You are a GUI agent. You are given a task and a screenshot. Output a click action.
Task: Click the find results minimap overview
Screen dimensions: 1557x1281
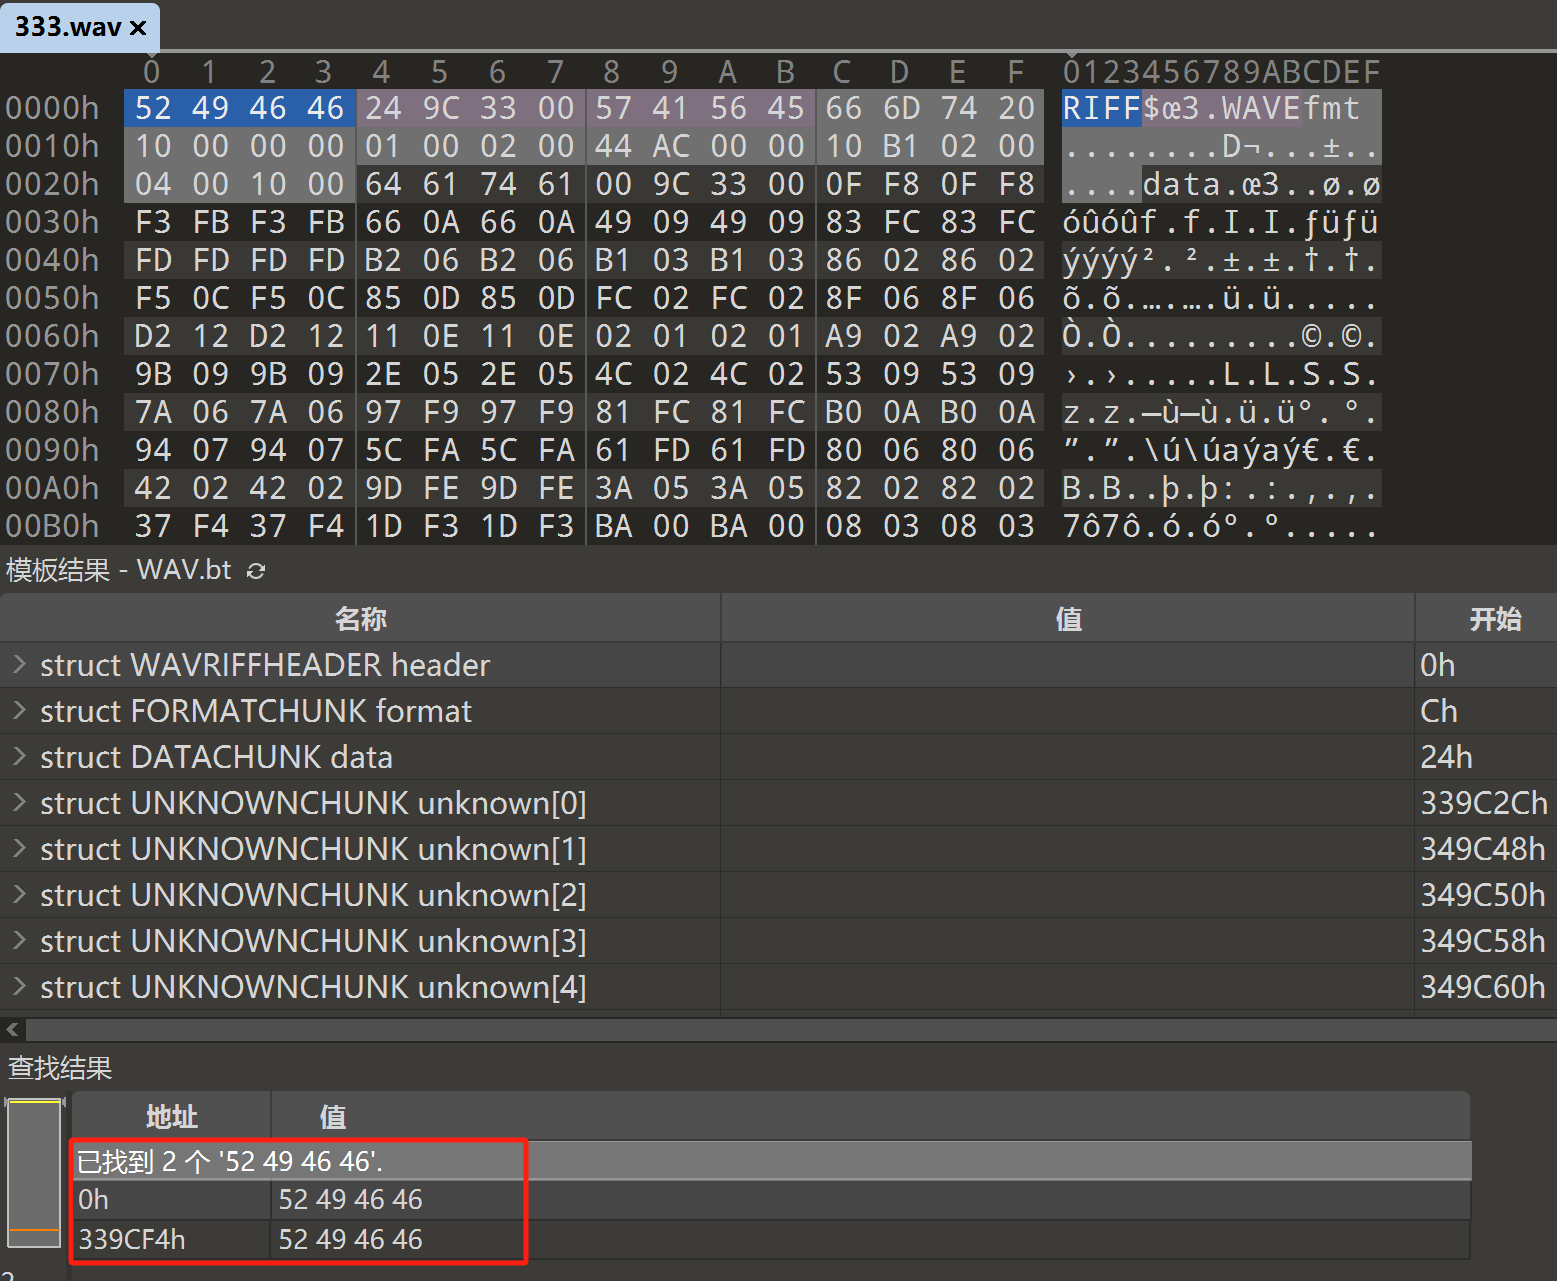(x=35, y=1172)
